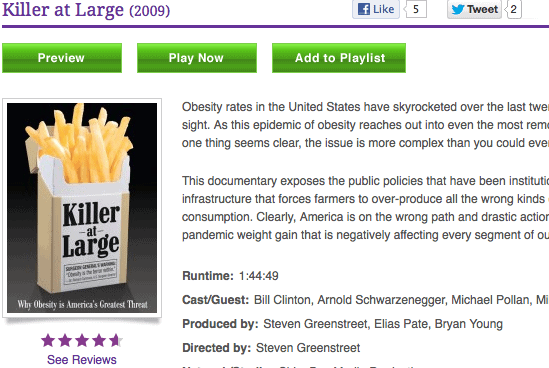
Task: Click the second purple rating star
Action: tap(65, 340)
